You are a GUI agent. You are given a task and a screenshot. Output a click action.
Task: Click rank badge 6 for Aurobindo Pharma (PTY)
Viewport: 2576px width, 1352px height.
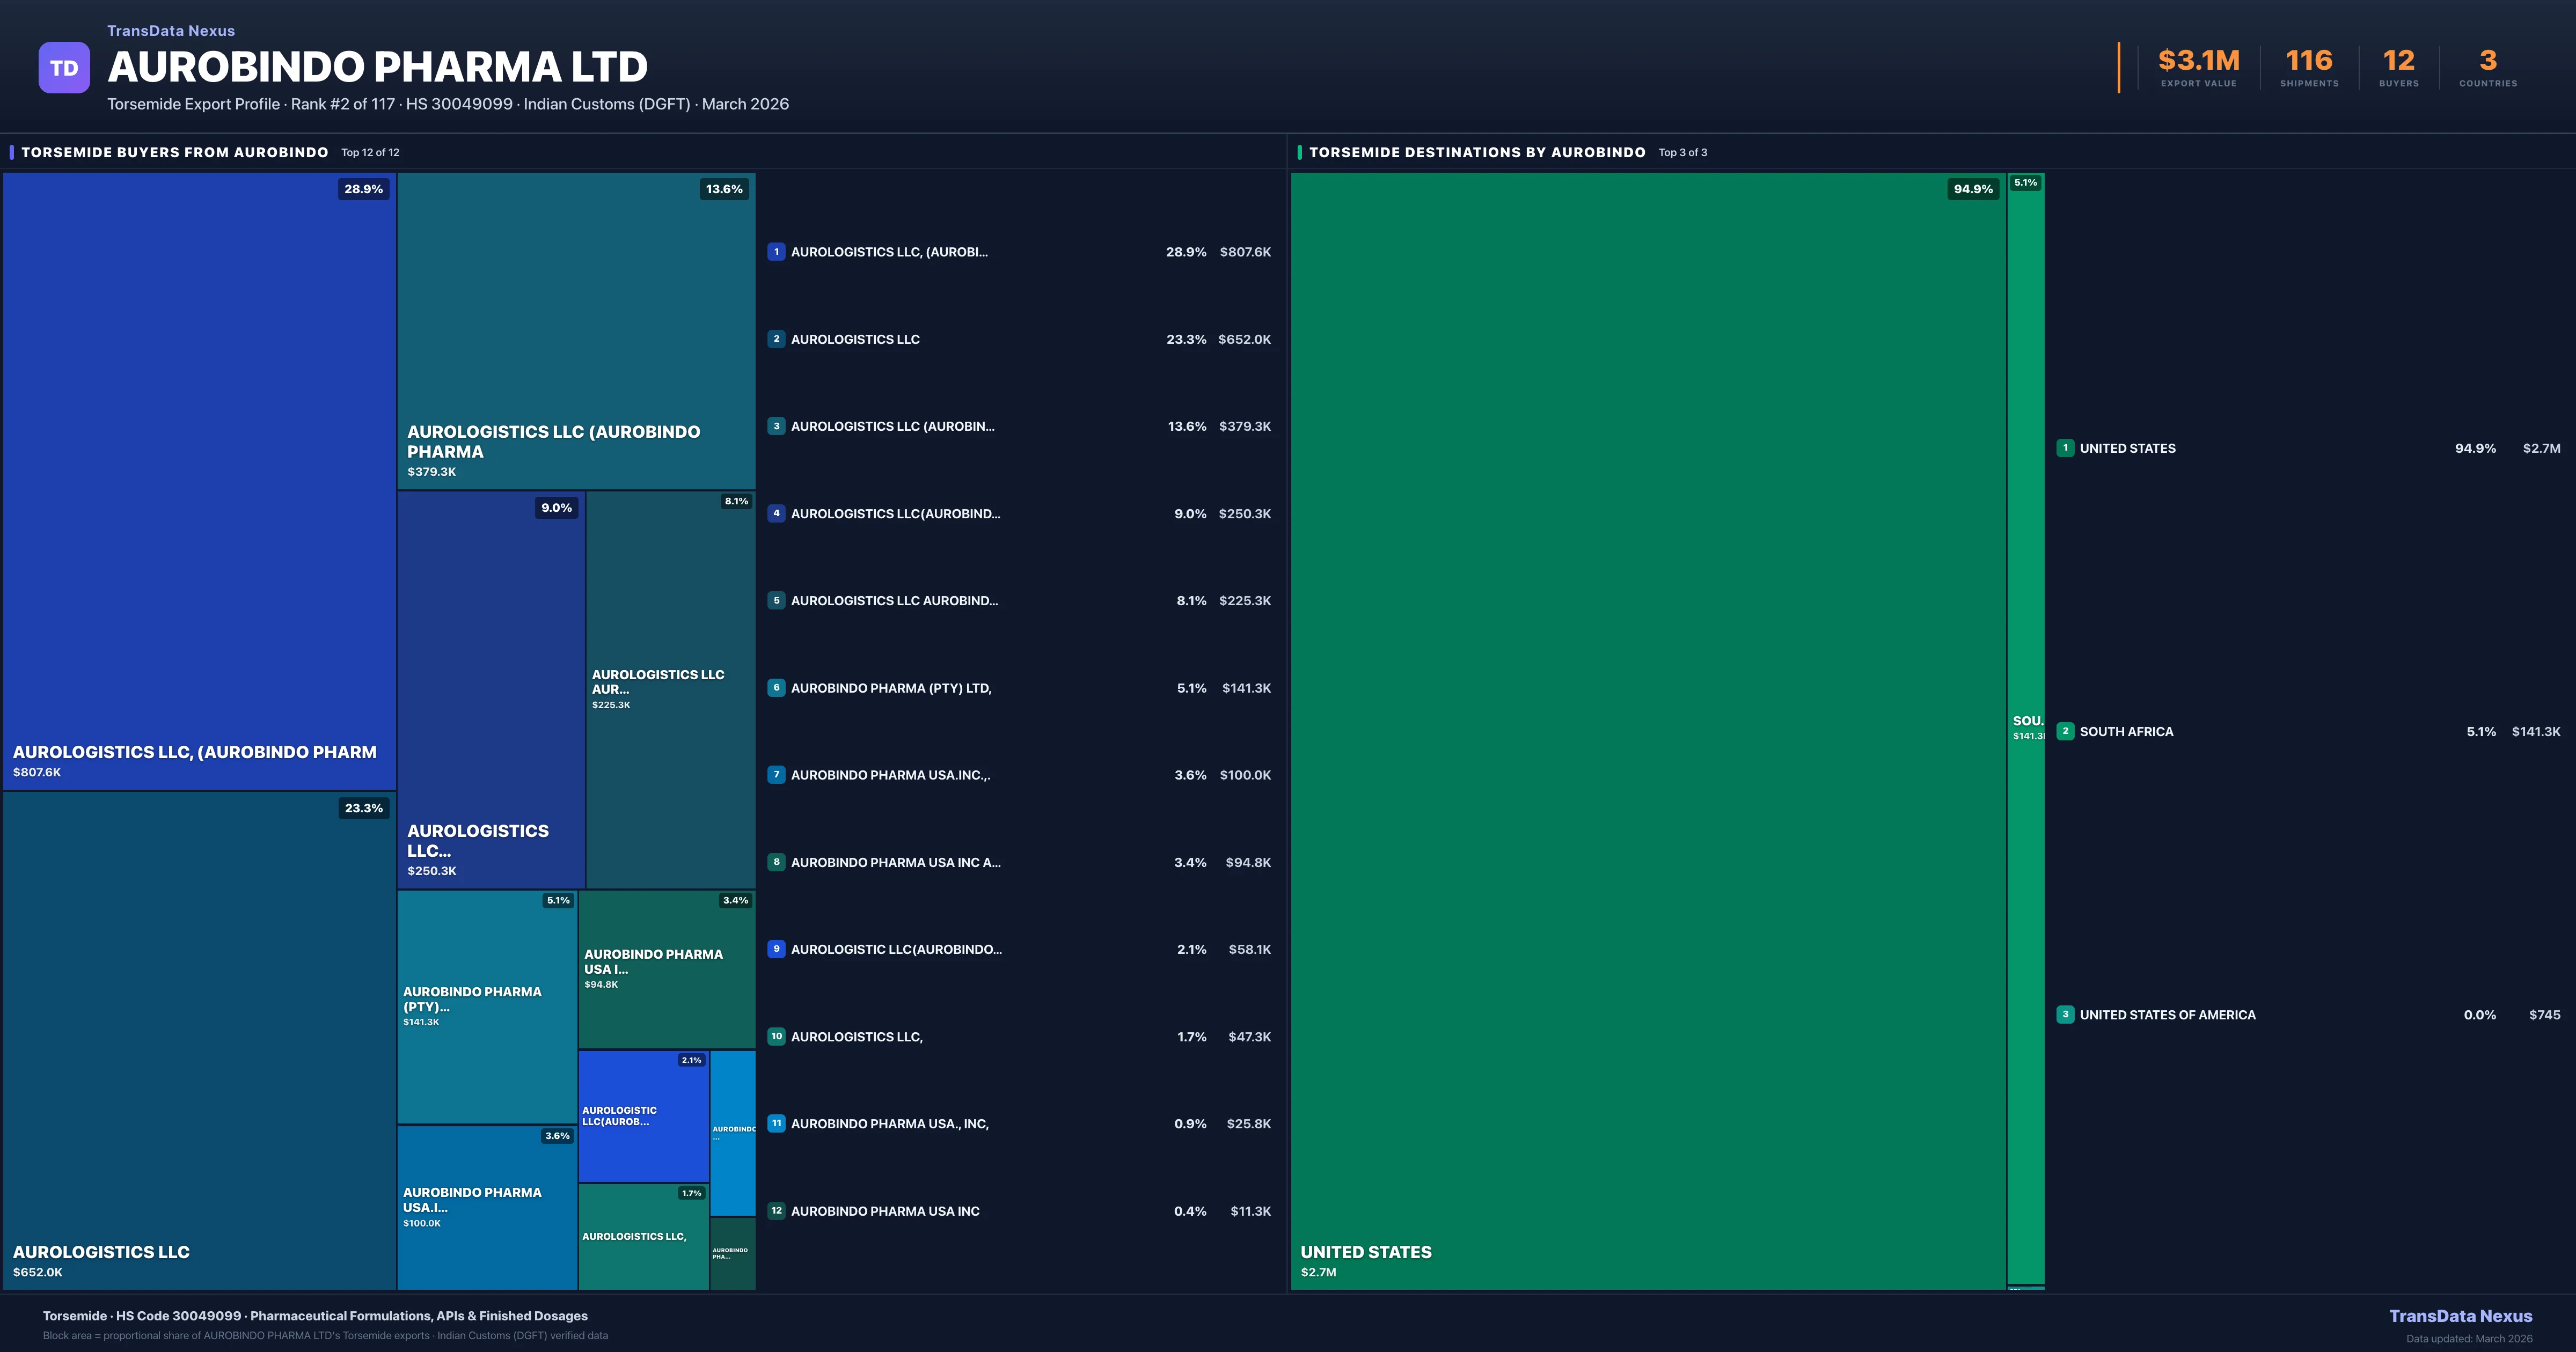[x=776, y=688]
